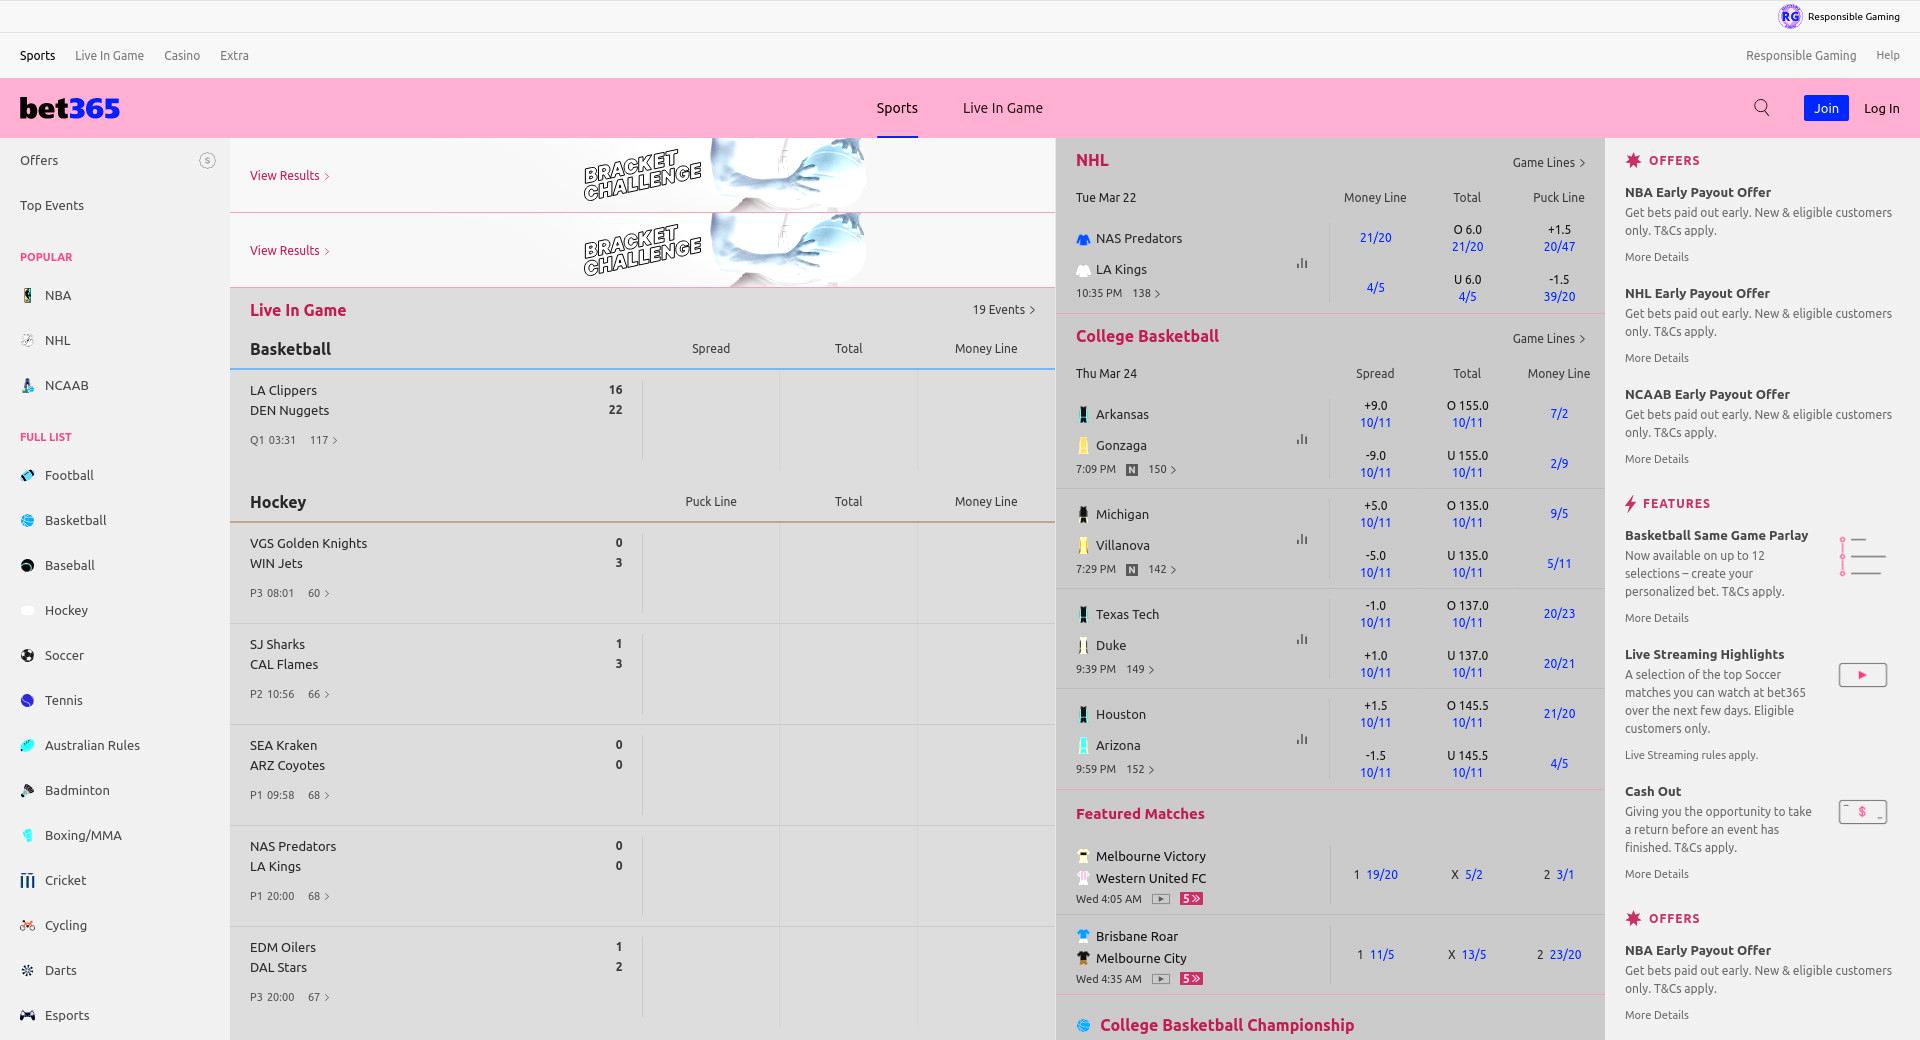This screenshot has height=1040, width=1920.
Task: Open Casino in the top menu
Action: click(x=182, y=56)
